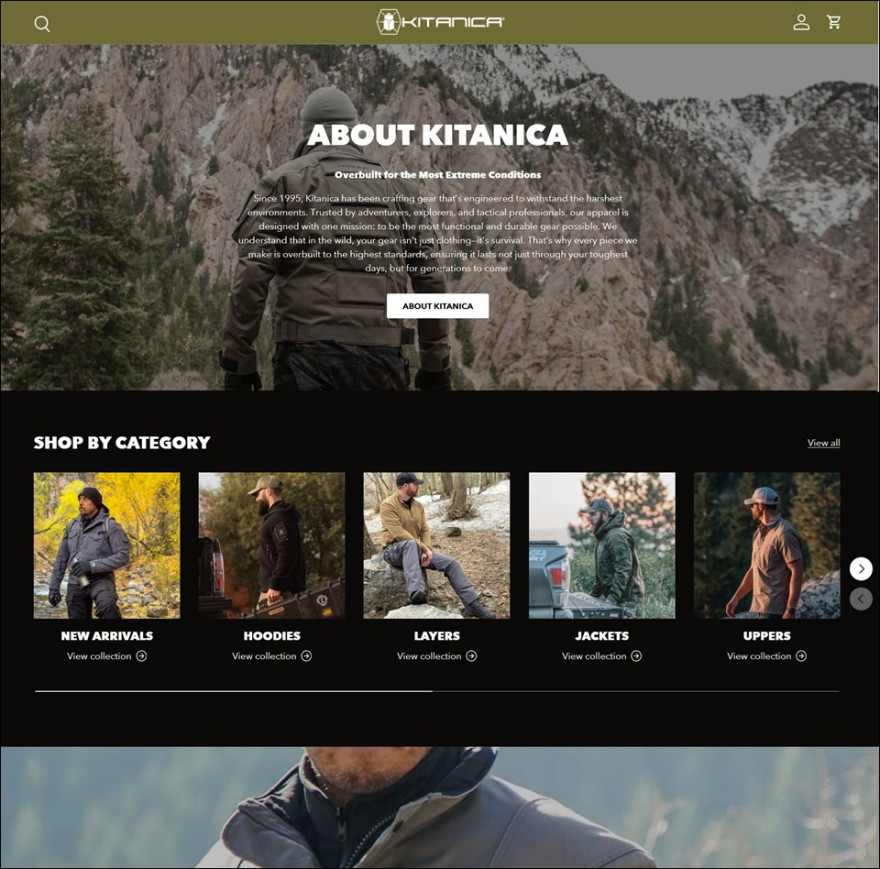Open the account profile icon
The height and width of the screenshot is (869, 880).
801,22
